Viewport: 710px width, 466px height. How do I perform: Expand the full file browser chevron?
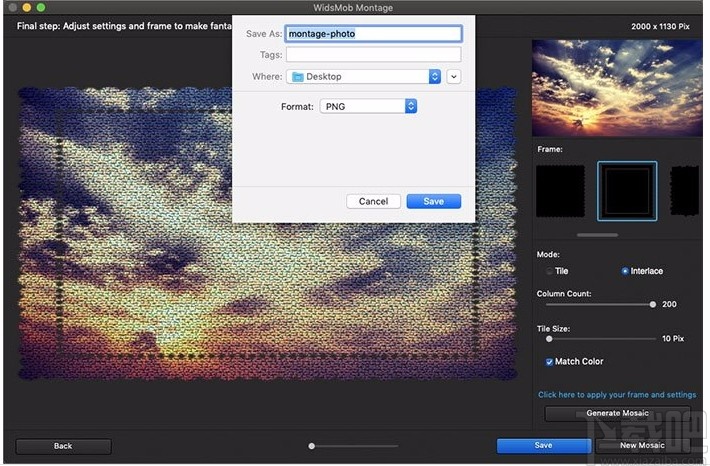click(x=454, y=77)
